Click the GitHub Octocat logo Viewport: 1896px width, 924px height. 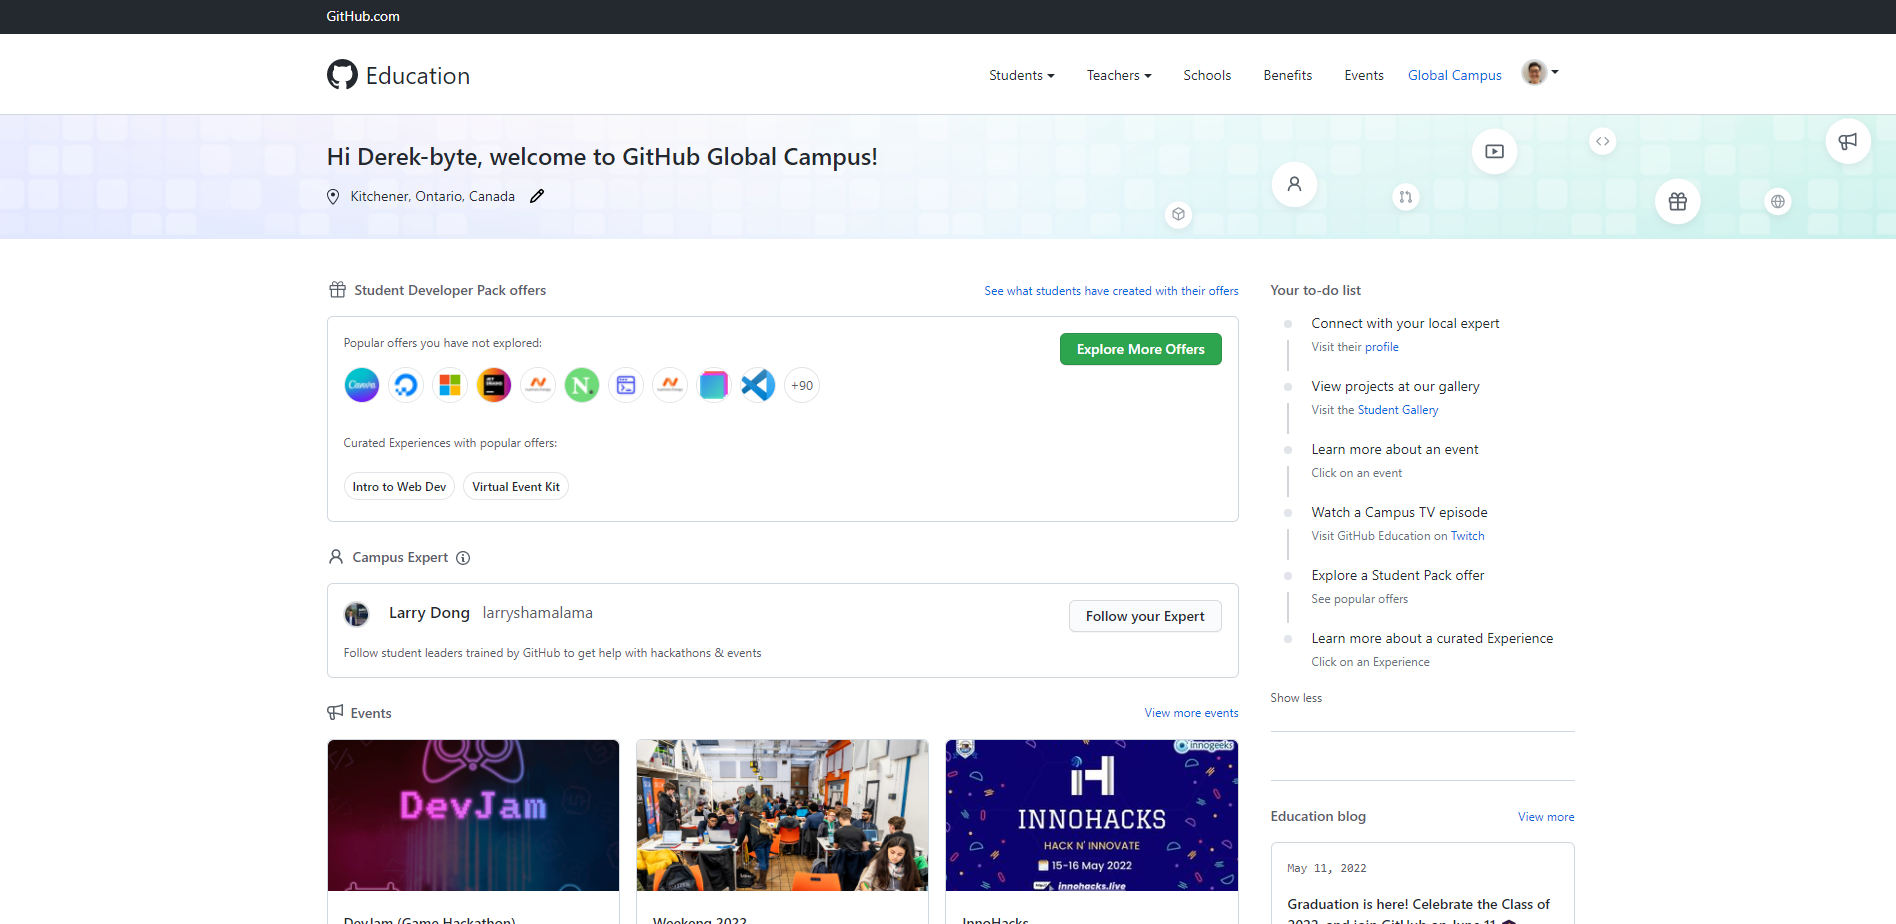[x=342, y=75]
